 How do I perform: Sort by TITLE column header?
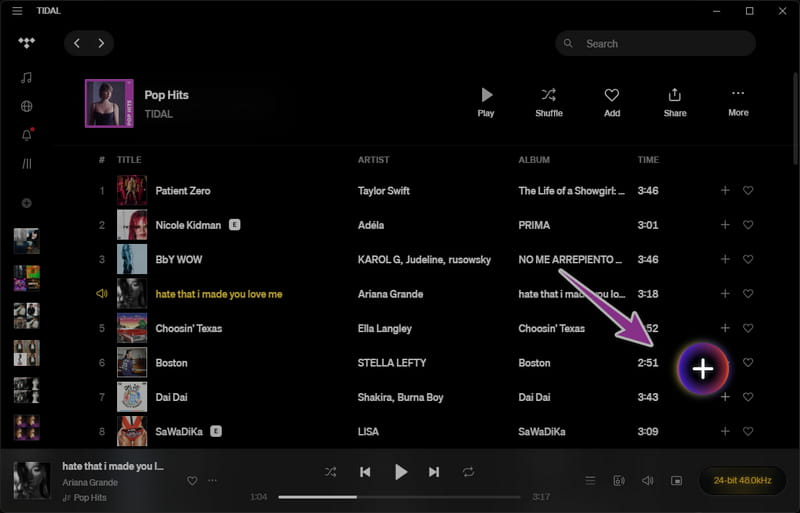pos(129,160)
